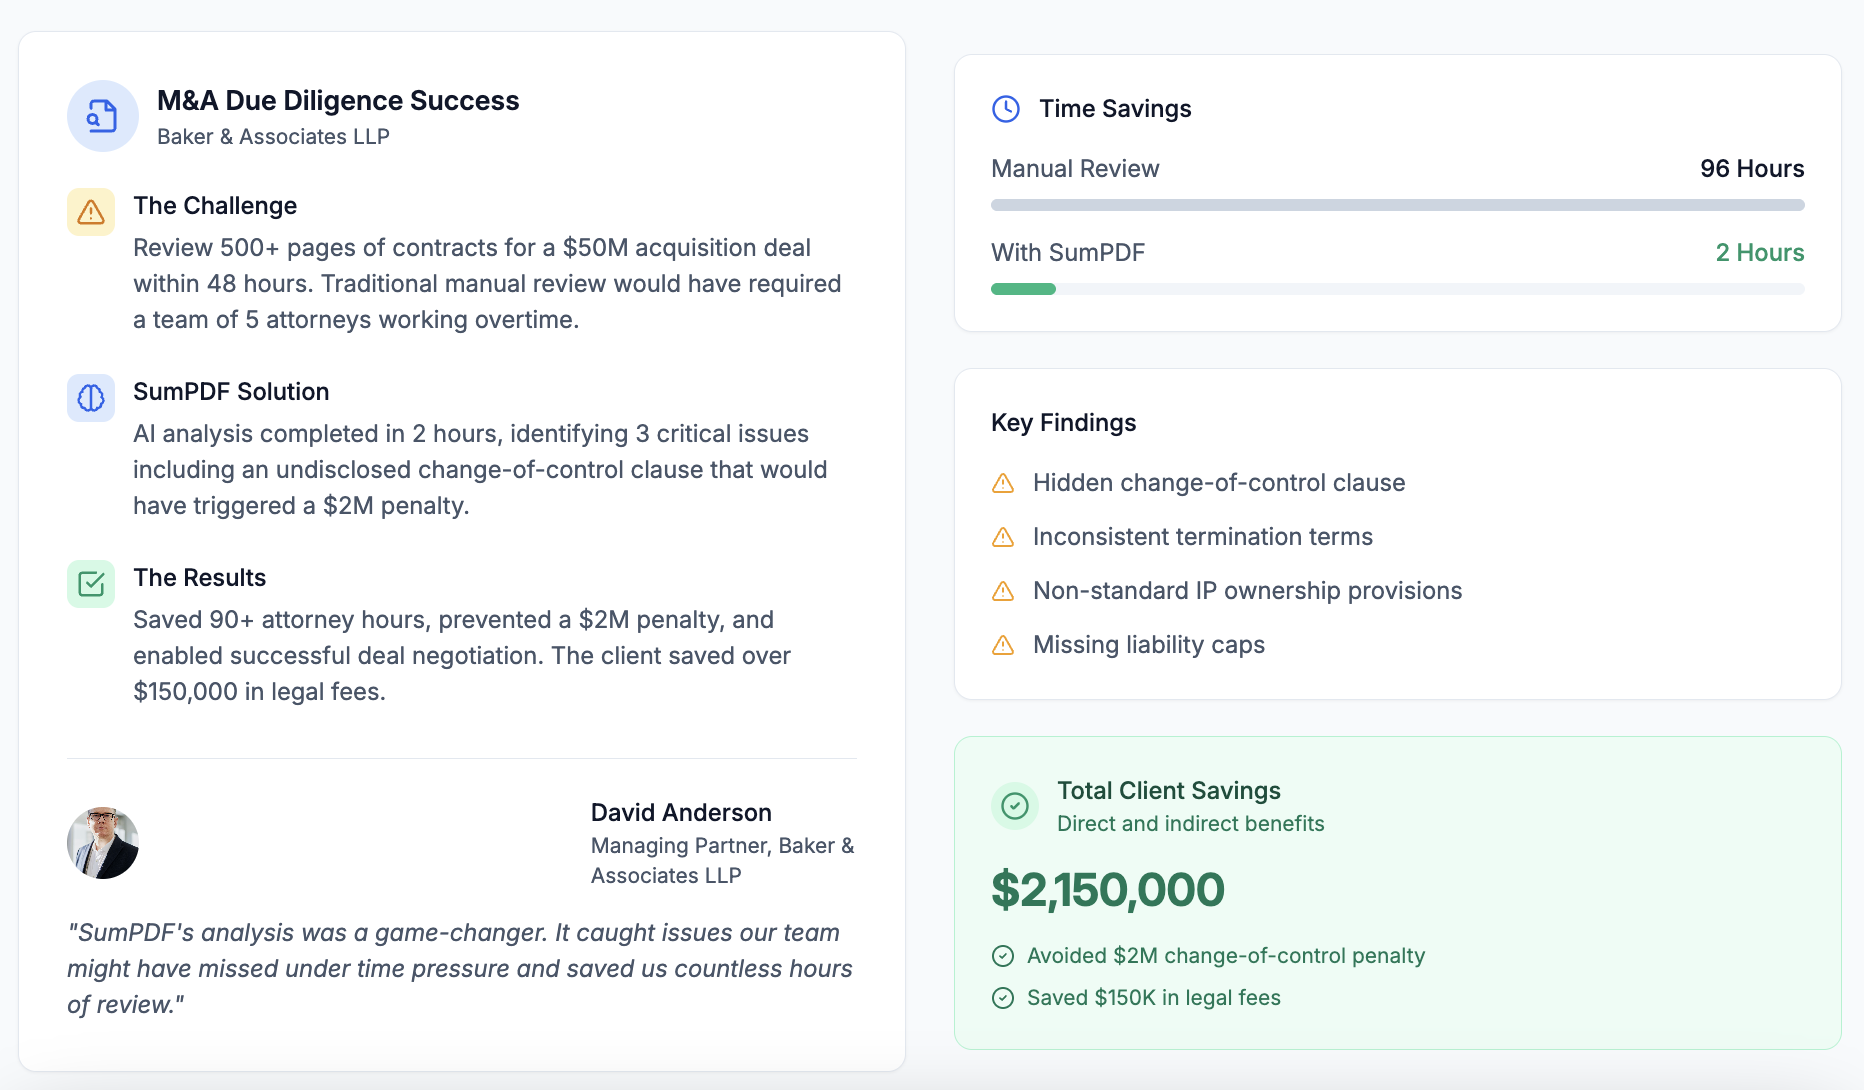
Task: Click the $2,150,000 savings amount
Action: [x=1108, y=890]
